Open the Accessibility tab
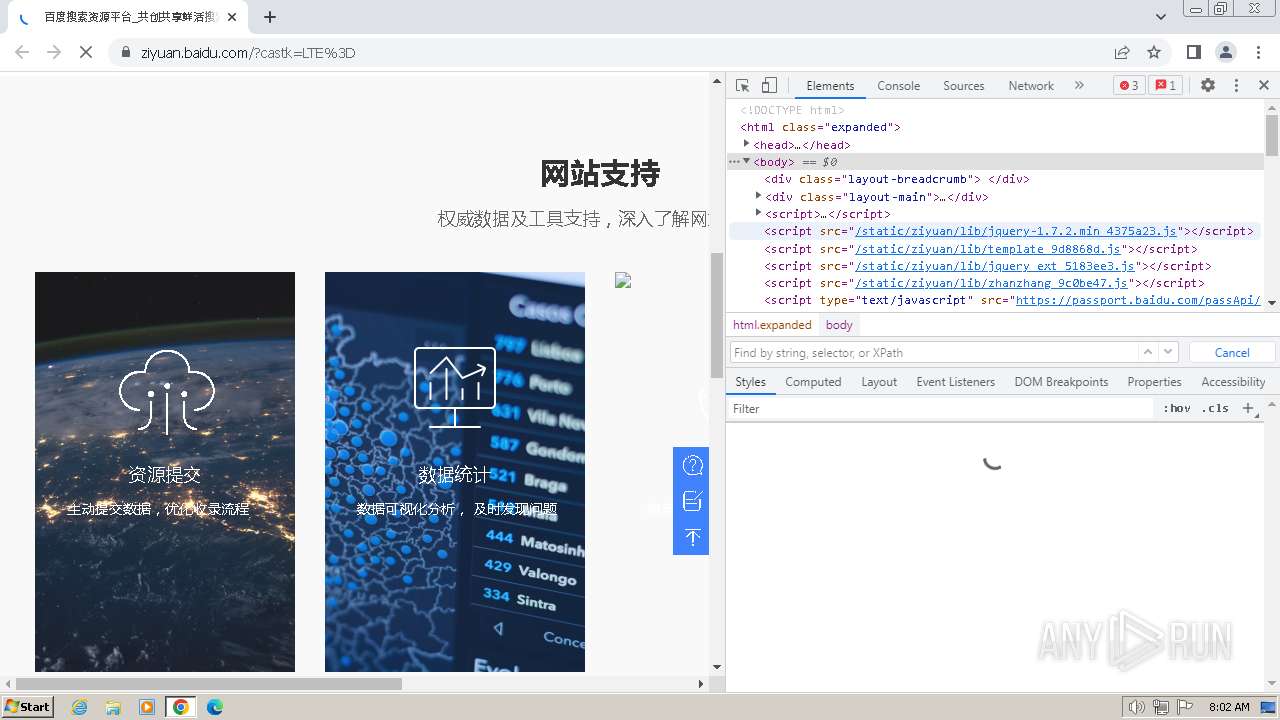Screen dimensions: 1280x720 (1233, 382)
